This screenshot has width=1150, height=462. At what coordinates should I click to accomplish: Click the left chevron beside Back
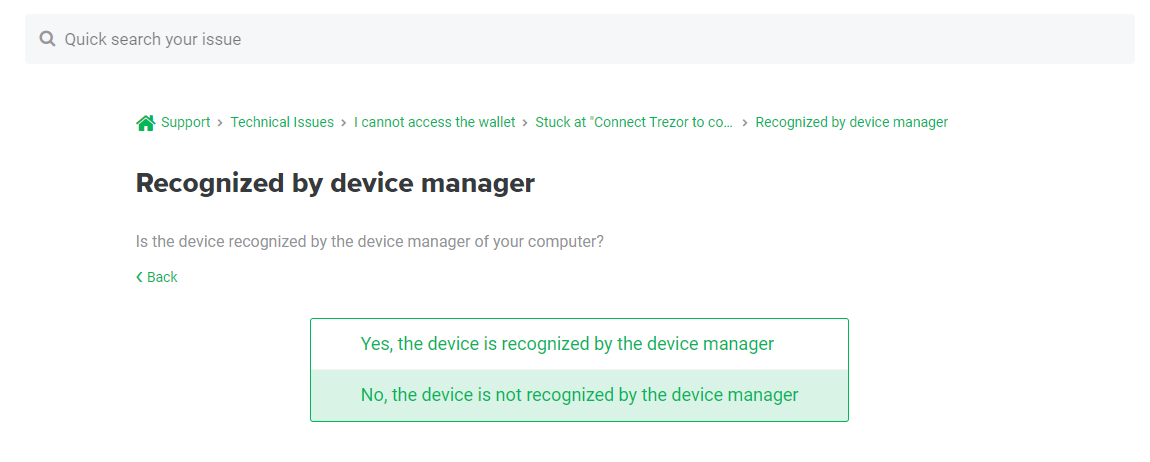tap(139, 277)
